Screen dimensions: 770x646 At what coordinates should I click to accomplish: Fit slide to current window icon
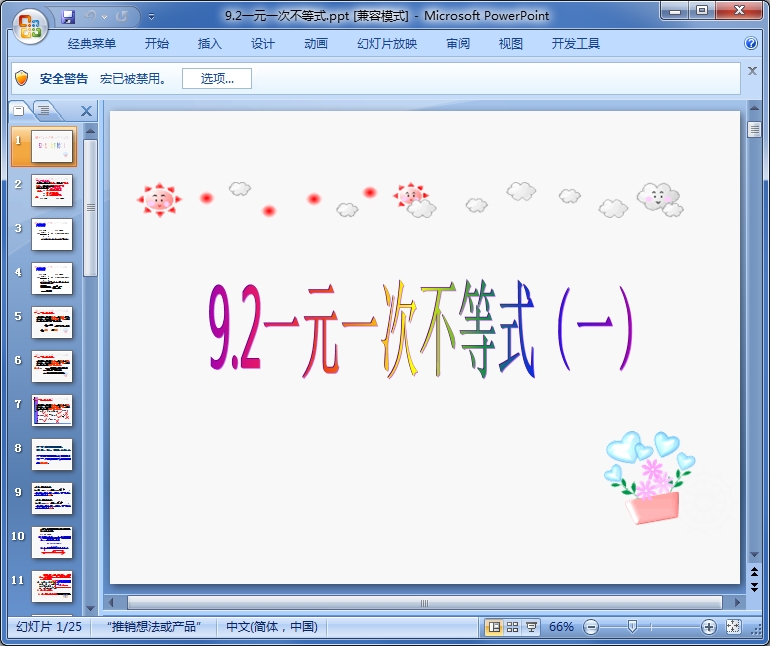(733, 627)
